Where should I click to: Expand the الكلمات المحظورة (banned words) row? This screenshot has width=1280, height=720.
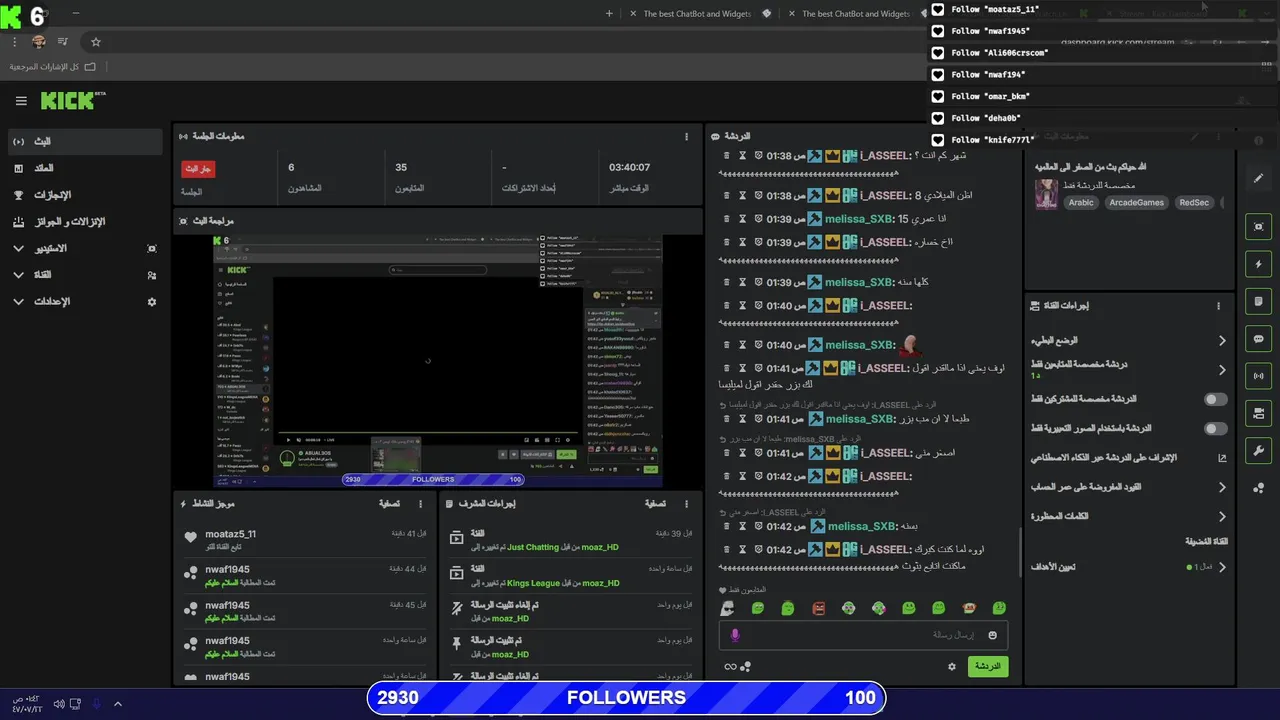1128,516
